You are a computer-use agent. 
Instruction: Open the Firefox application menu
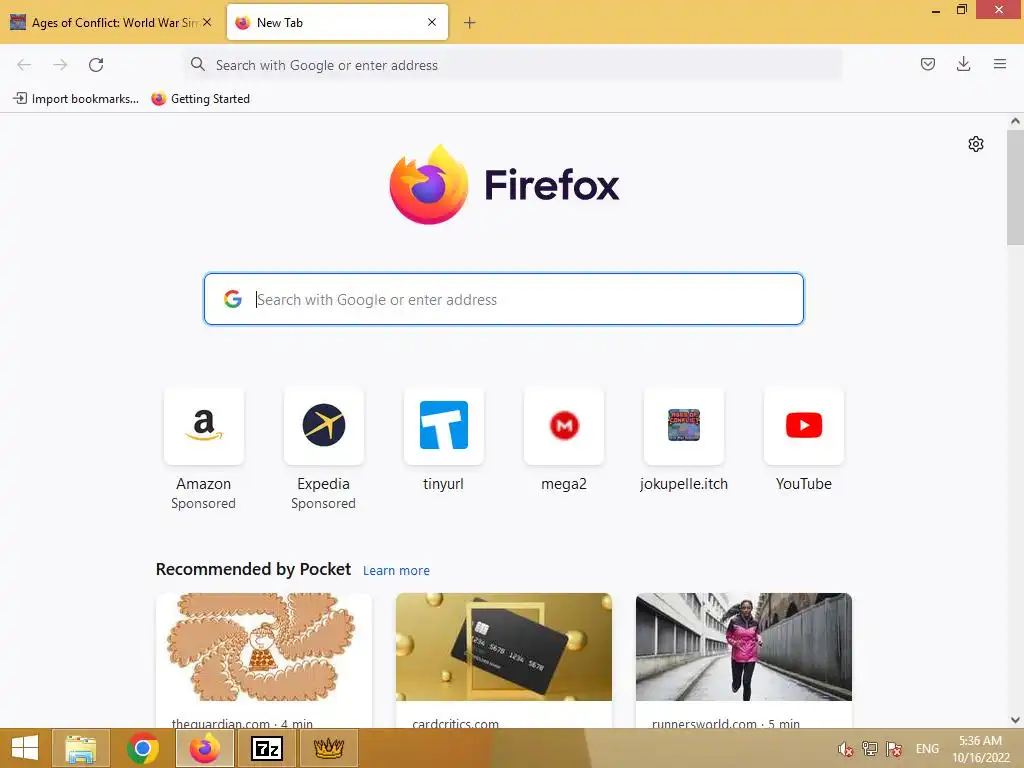[999, 64]
